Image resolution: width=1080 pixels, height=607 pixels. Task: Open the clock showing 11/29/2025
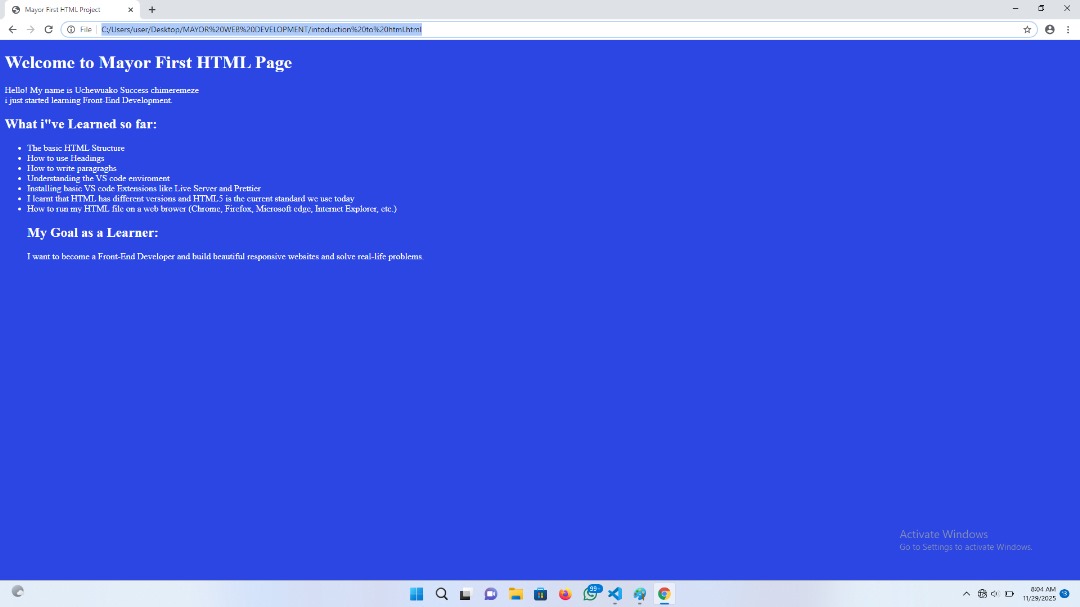click(x=1039, y=594)
